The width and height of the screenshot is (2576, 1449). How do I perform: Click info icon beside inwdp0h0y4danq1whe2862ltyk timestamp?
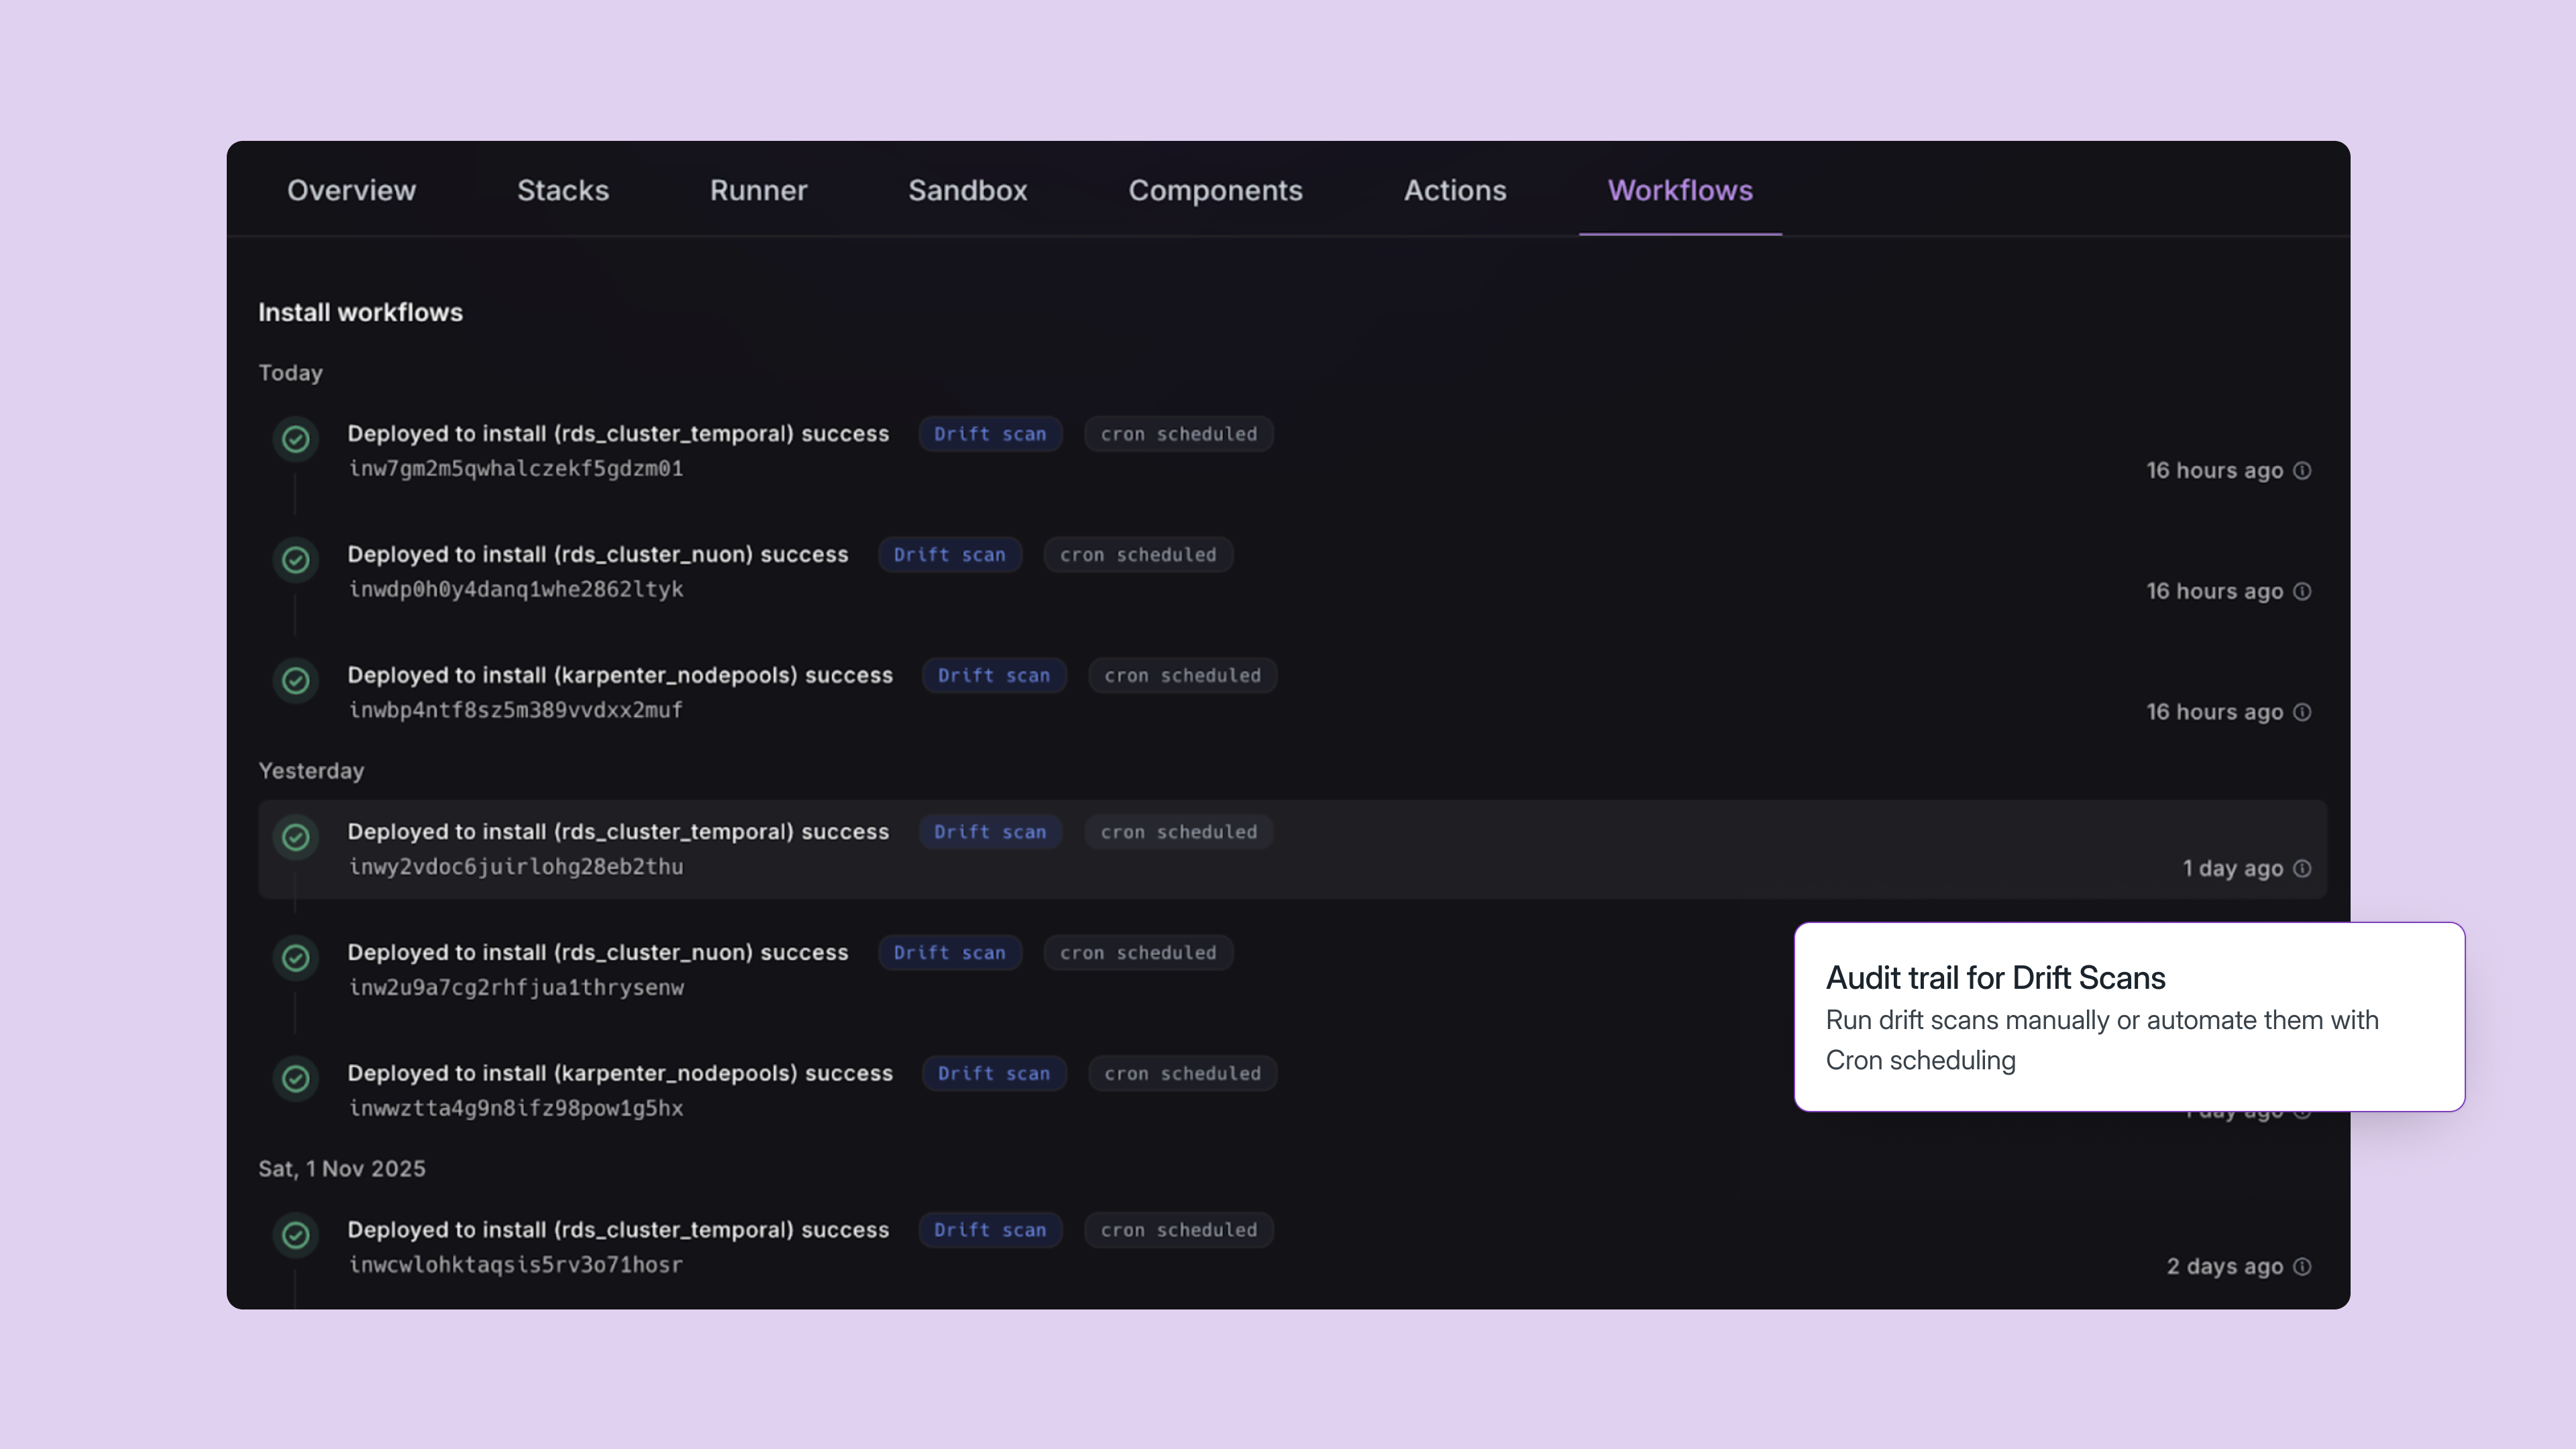pyautogui.click(x=2302, y=591)
